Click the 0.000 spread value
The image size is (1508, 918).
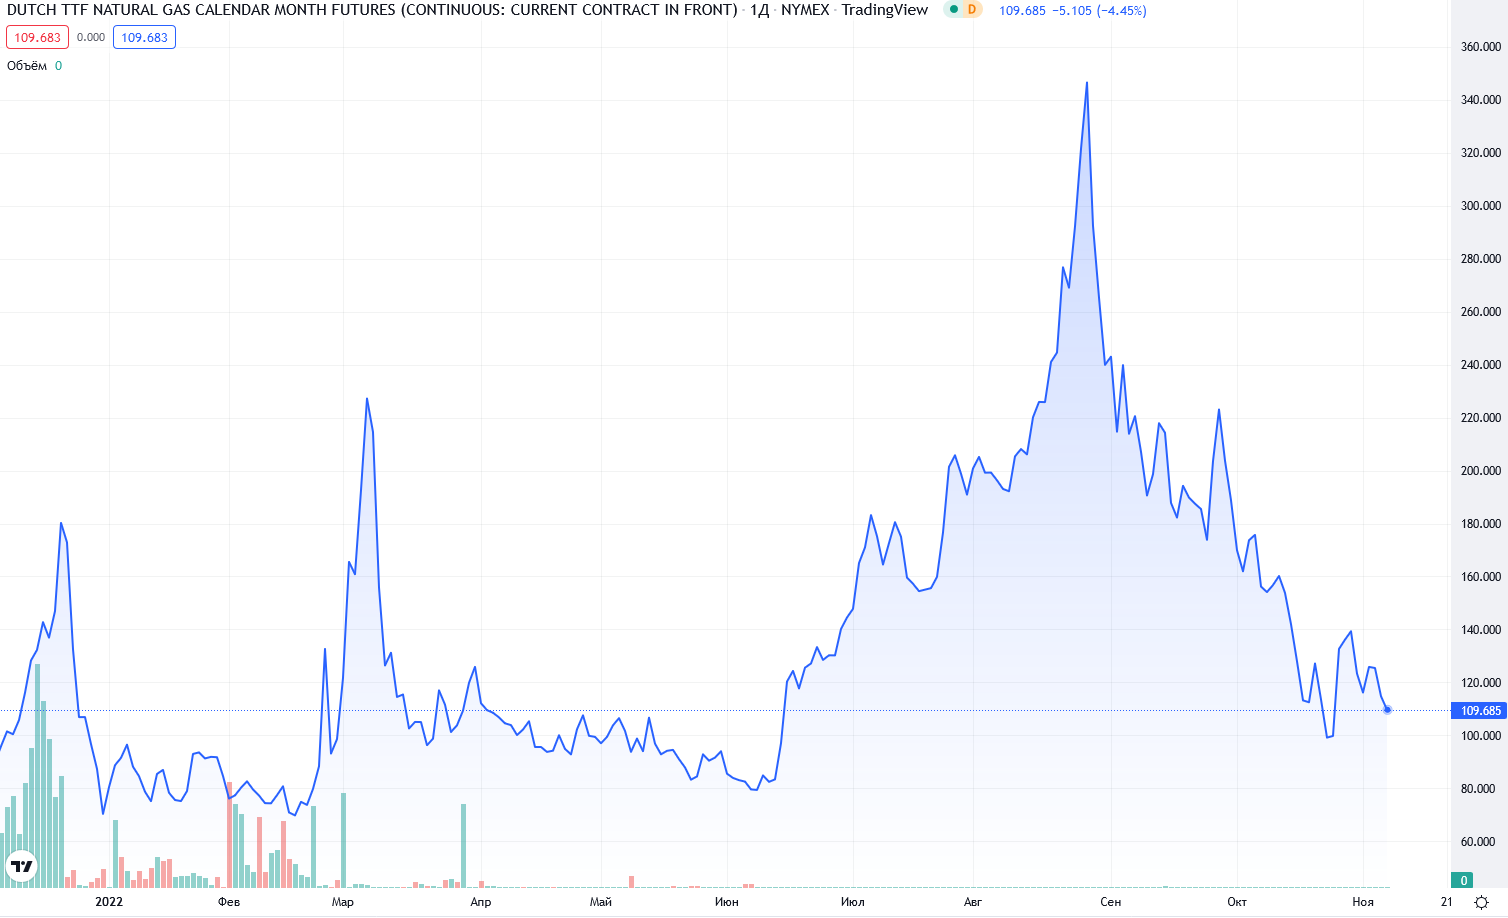click(91, 38)
